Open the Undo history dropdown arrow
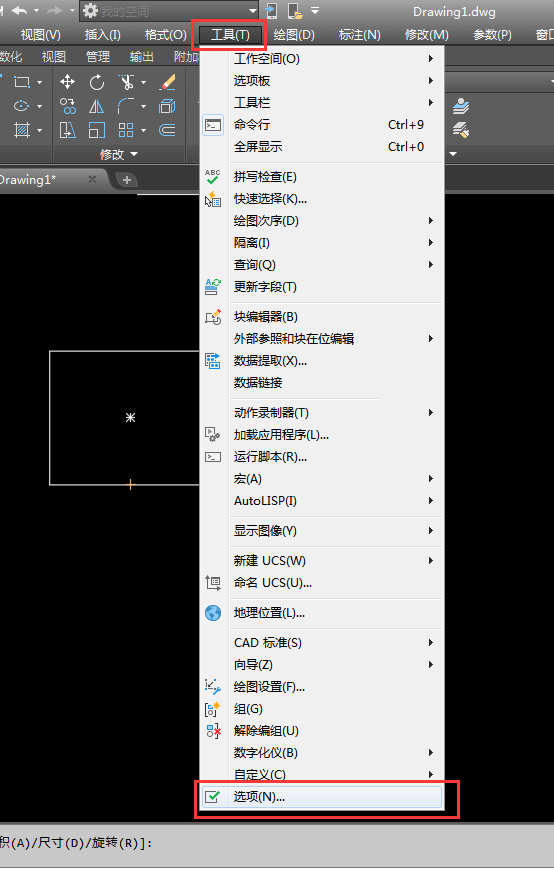Viewport: 554px width, 869px height. point(37,11)
